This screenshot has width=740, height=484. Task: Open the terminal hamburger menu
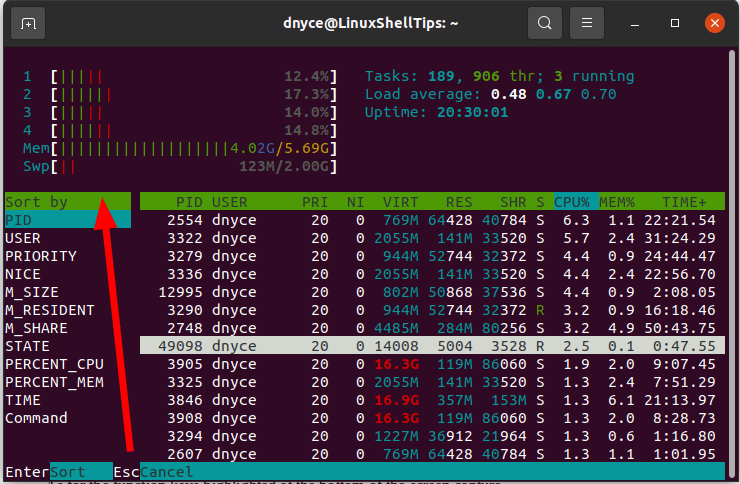(x=587, y=23)
